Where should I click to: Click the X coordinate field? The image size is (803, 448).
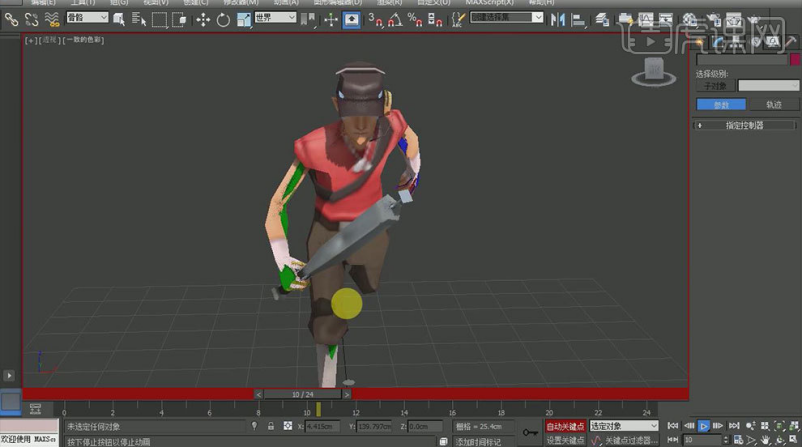(322, 426)
